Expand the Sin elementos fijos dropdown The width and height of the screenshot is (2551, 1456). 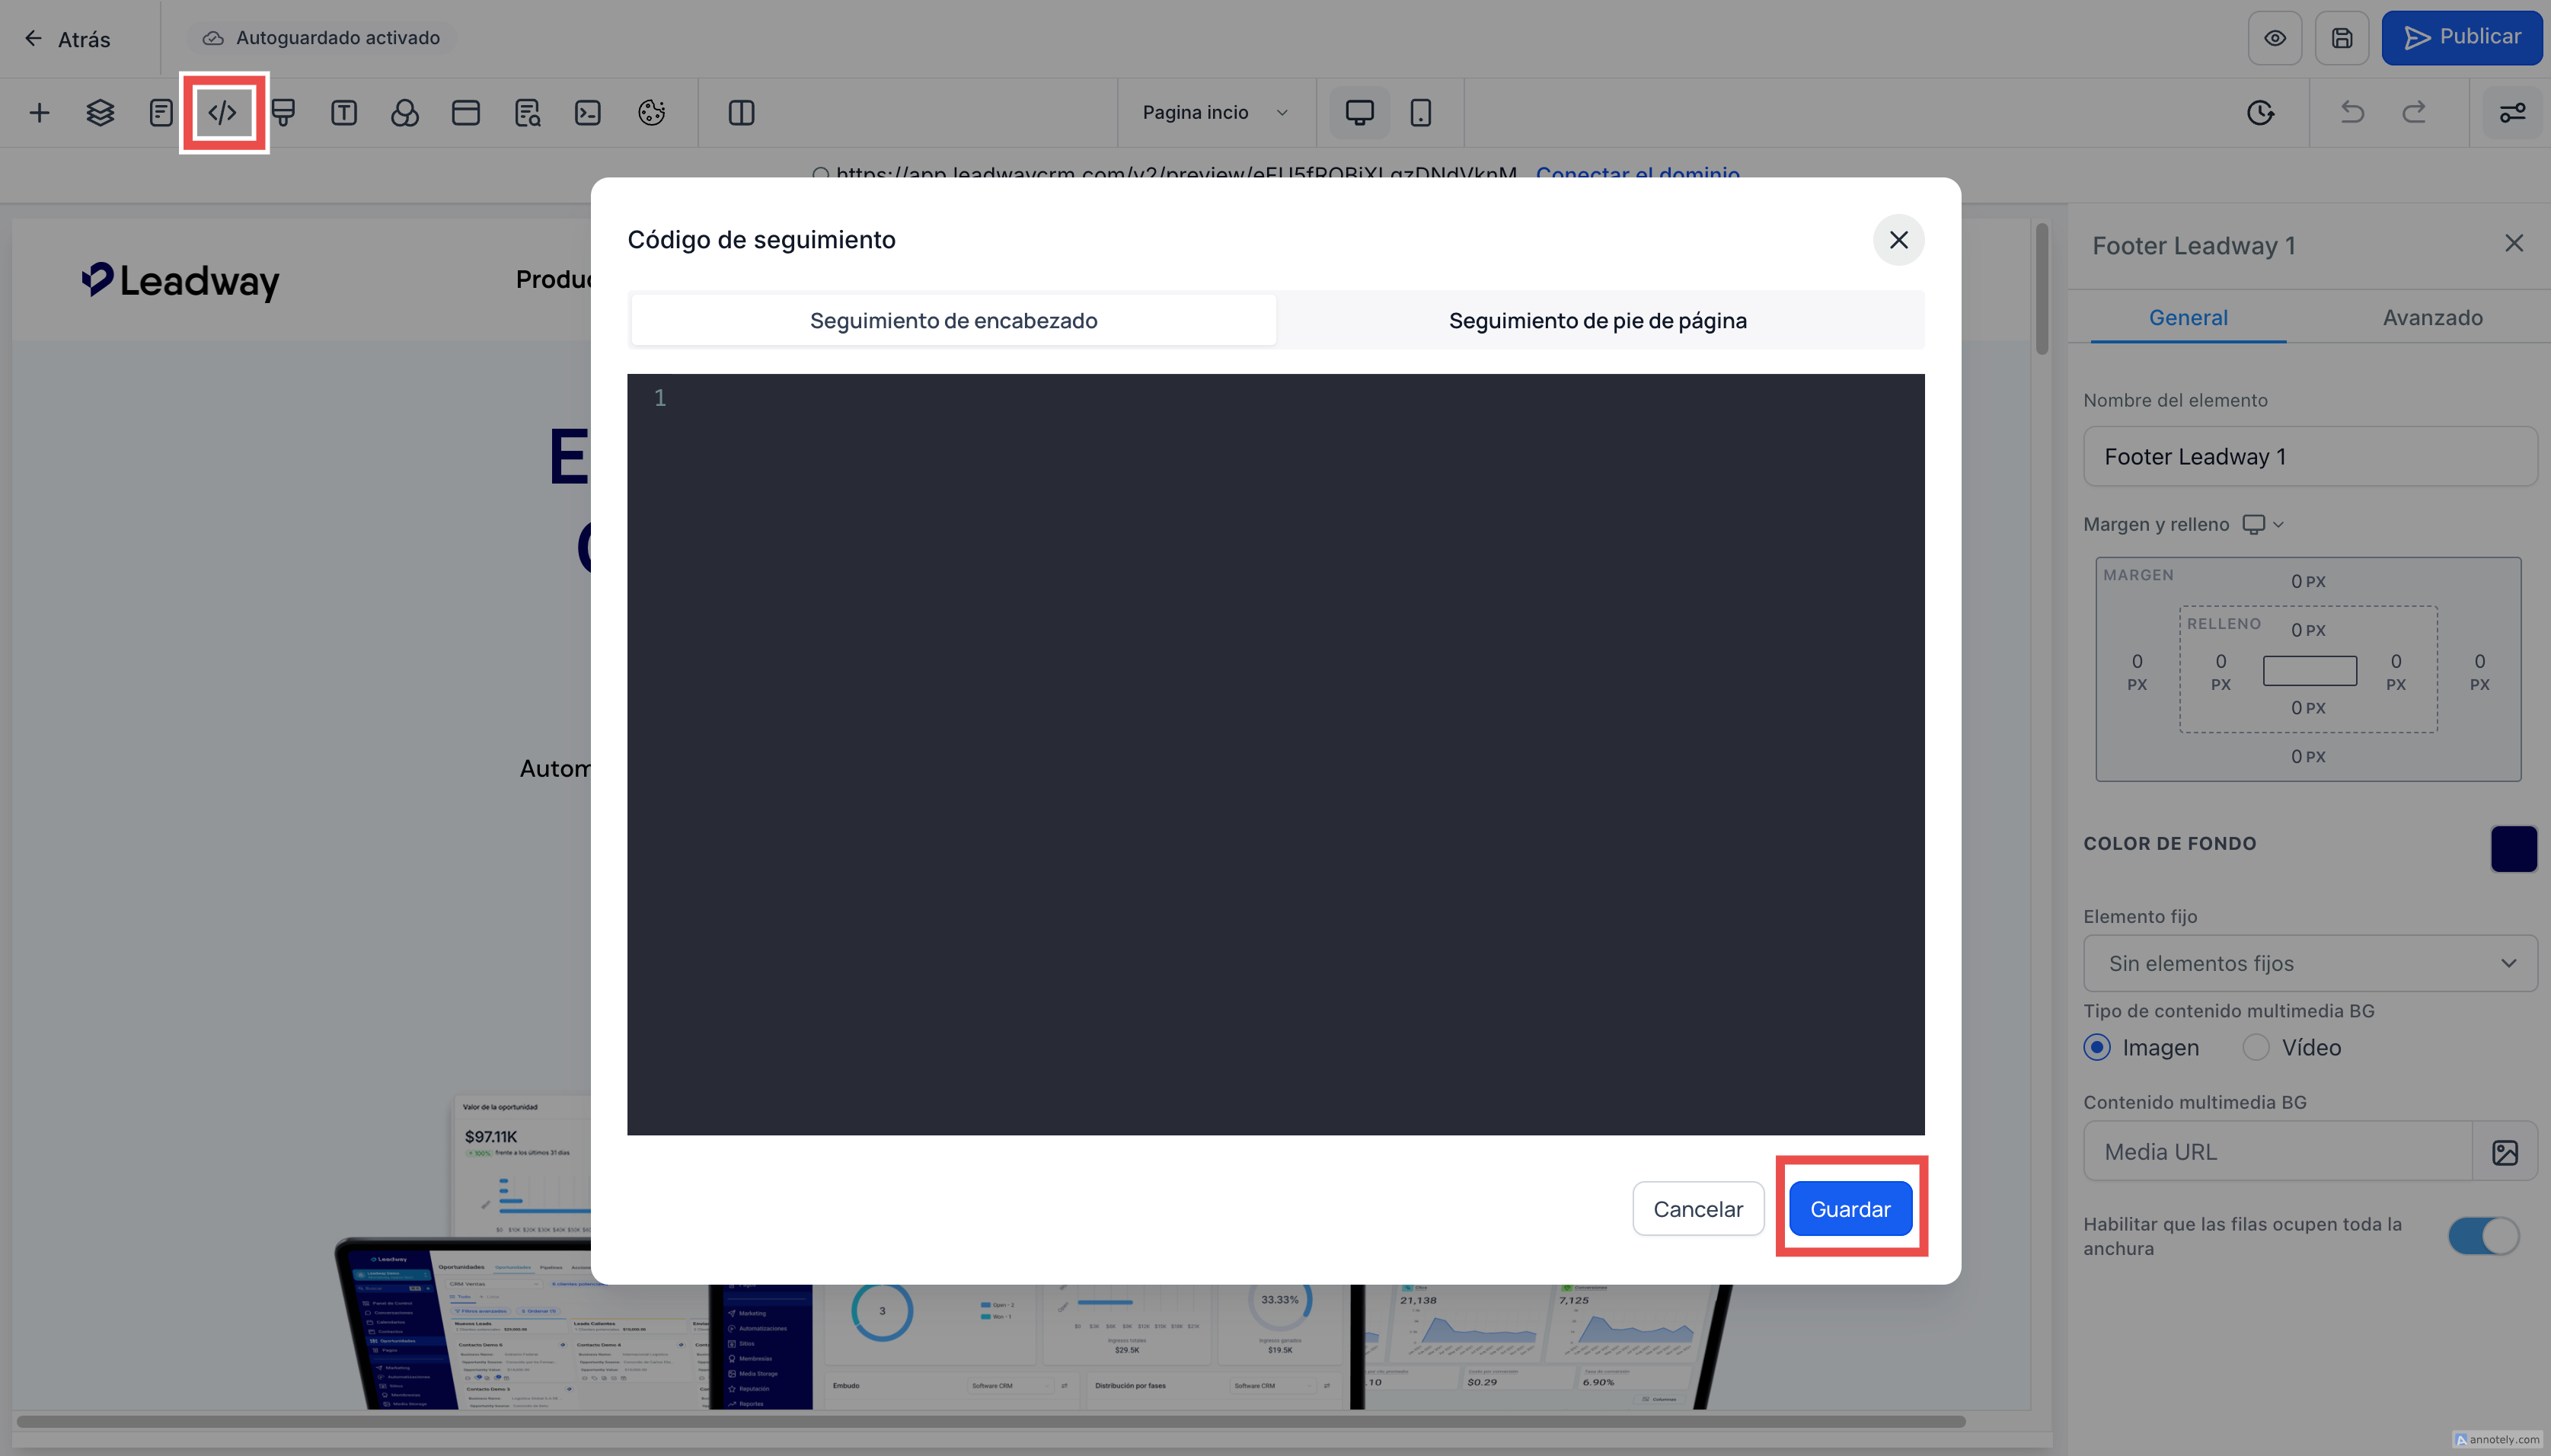[2309, 963]
